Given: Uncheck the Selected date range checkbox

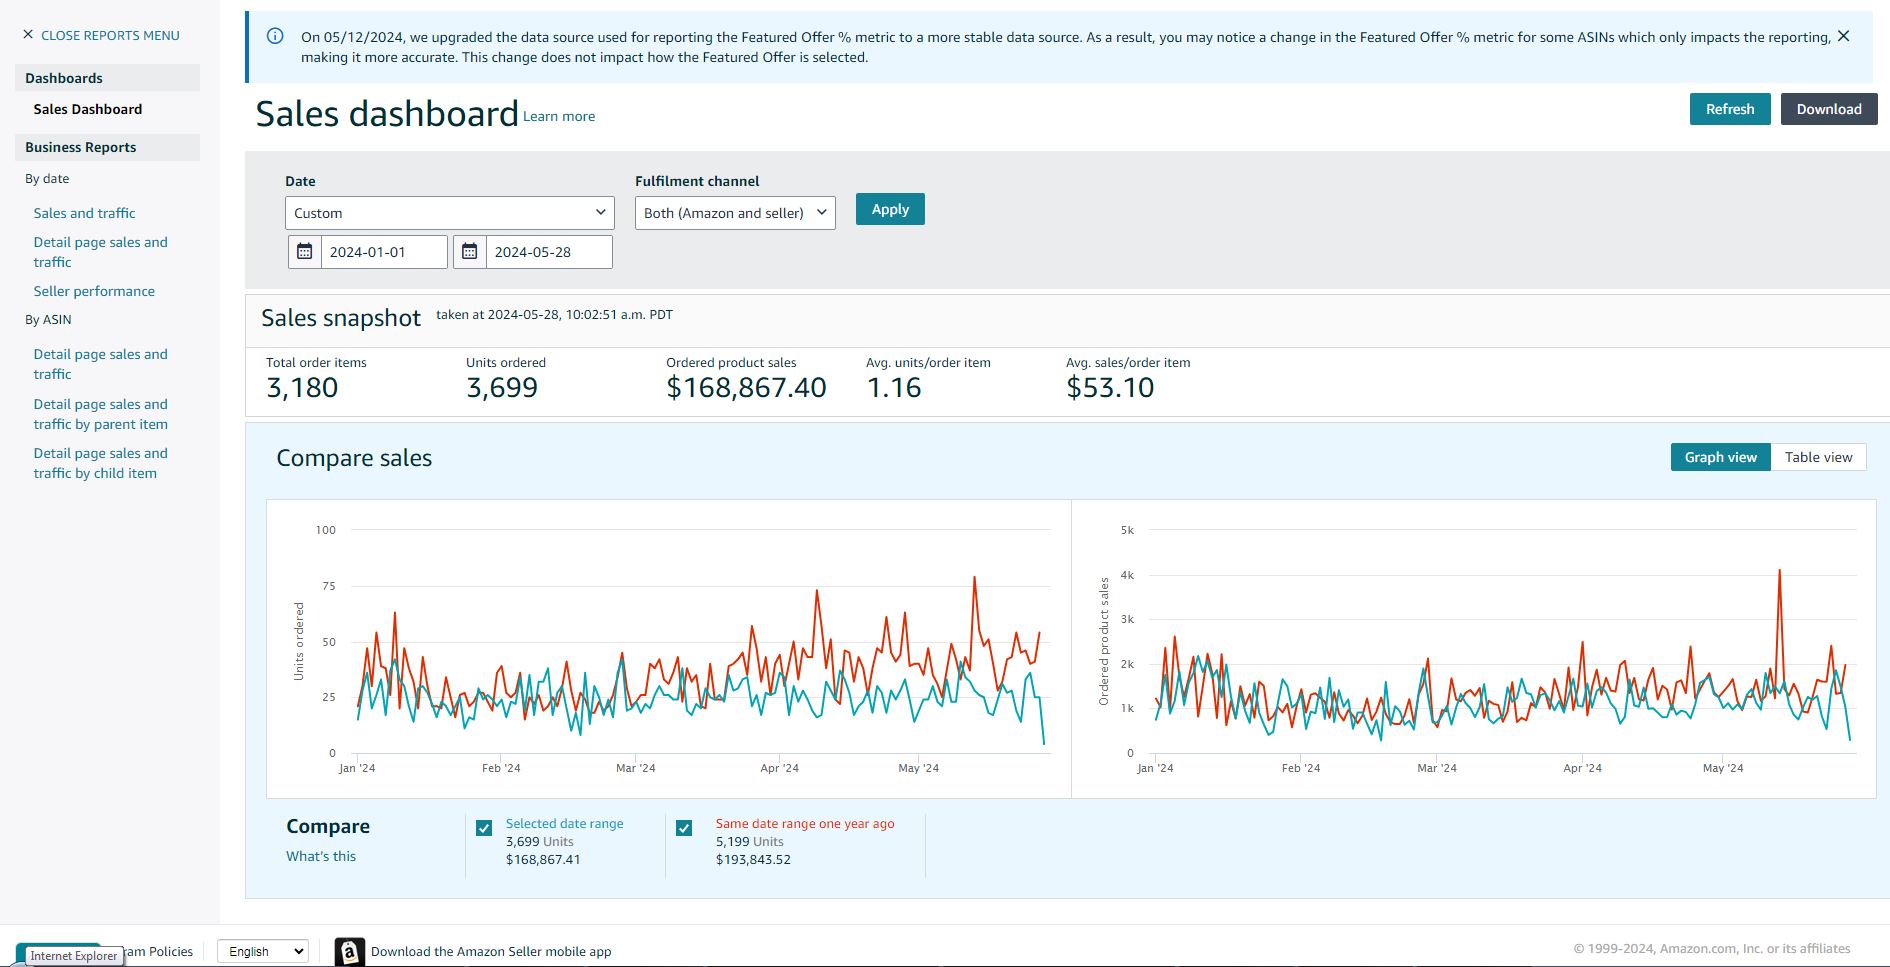Looking at the screenshot, I should [484, 828].
